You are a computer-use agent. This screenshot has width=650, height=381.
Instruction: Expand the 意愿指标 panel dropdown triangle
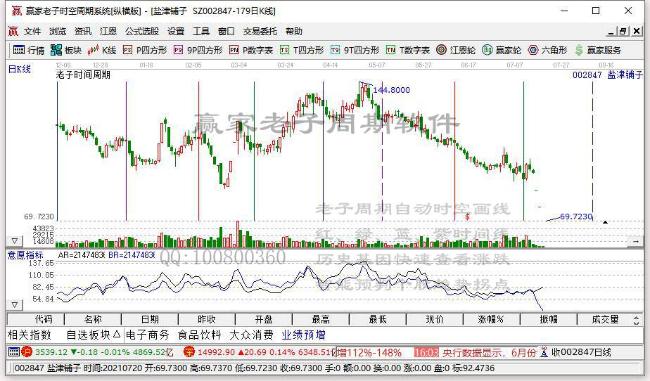point(15,305)
